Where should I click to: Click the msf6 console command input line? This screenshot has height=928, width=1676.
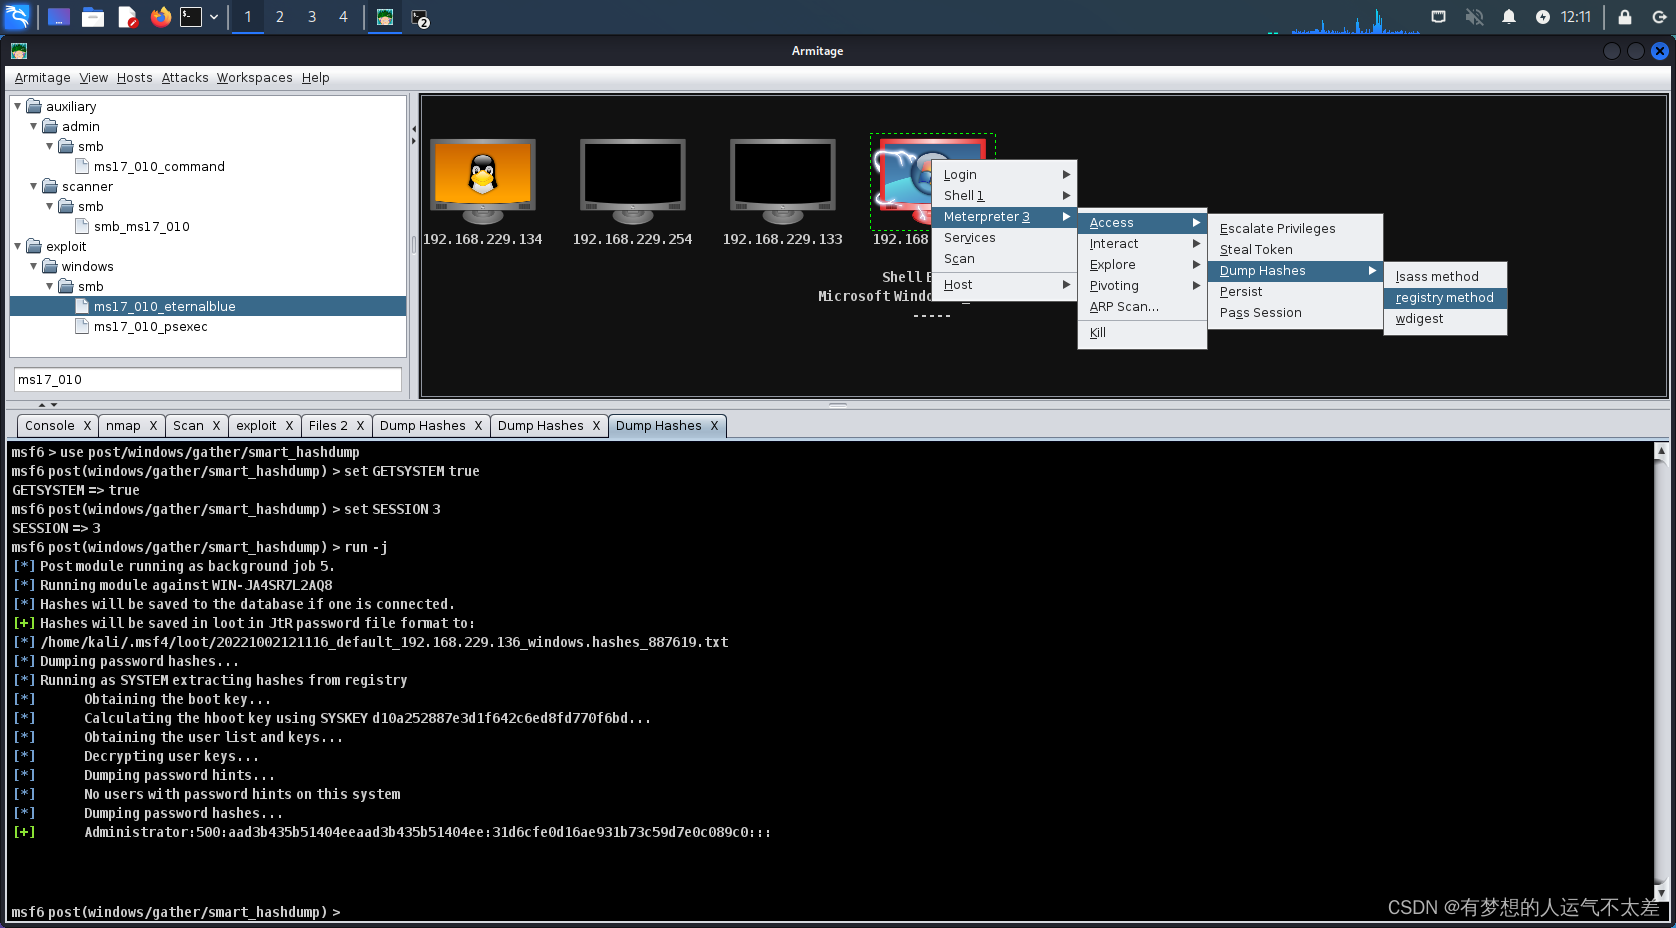pos(830,912)
